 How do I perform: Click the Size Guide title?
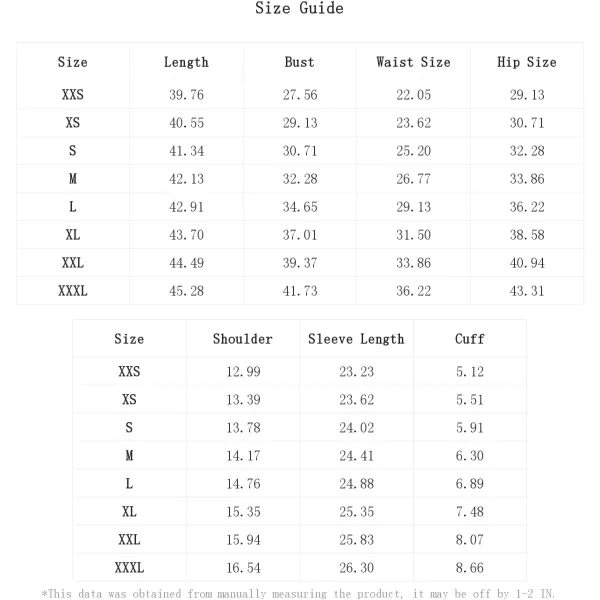click(299, 8)
